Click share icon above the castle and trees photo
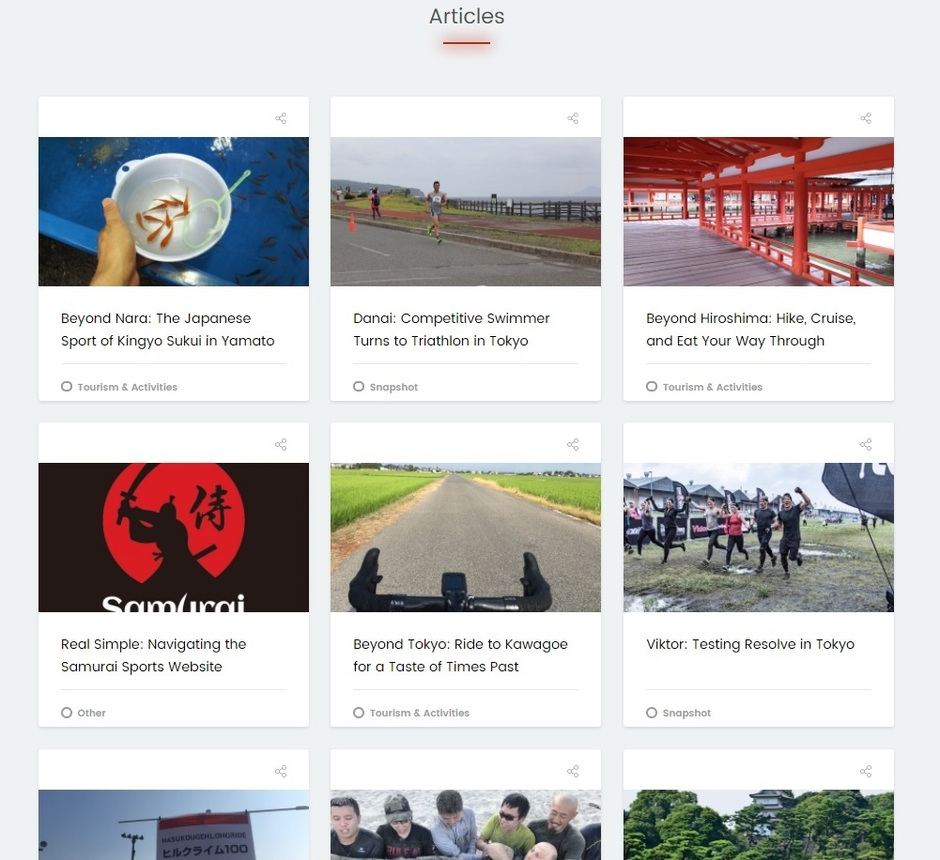The width and height of the screenshot is (940, 860). point(866,771)
